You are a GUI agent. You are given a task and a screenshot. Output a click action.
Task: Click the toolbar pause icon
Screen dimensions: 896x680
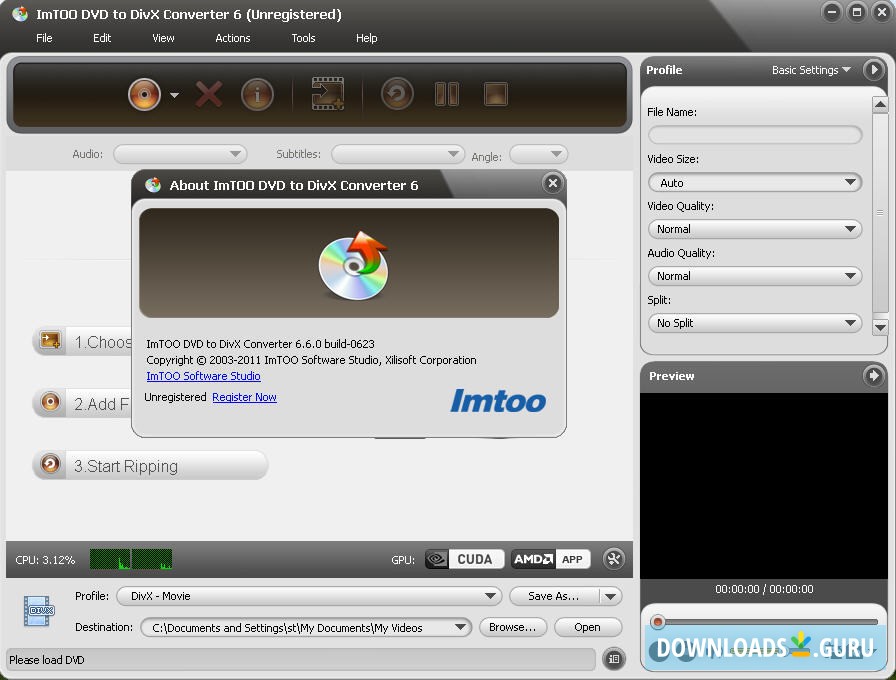tap(447, 94)
